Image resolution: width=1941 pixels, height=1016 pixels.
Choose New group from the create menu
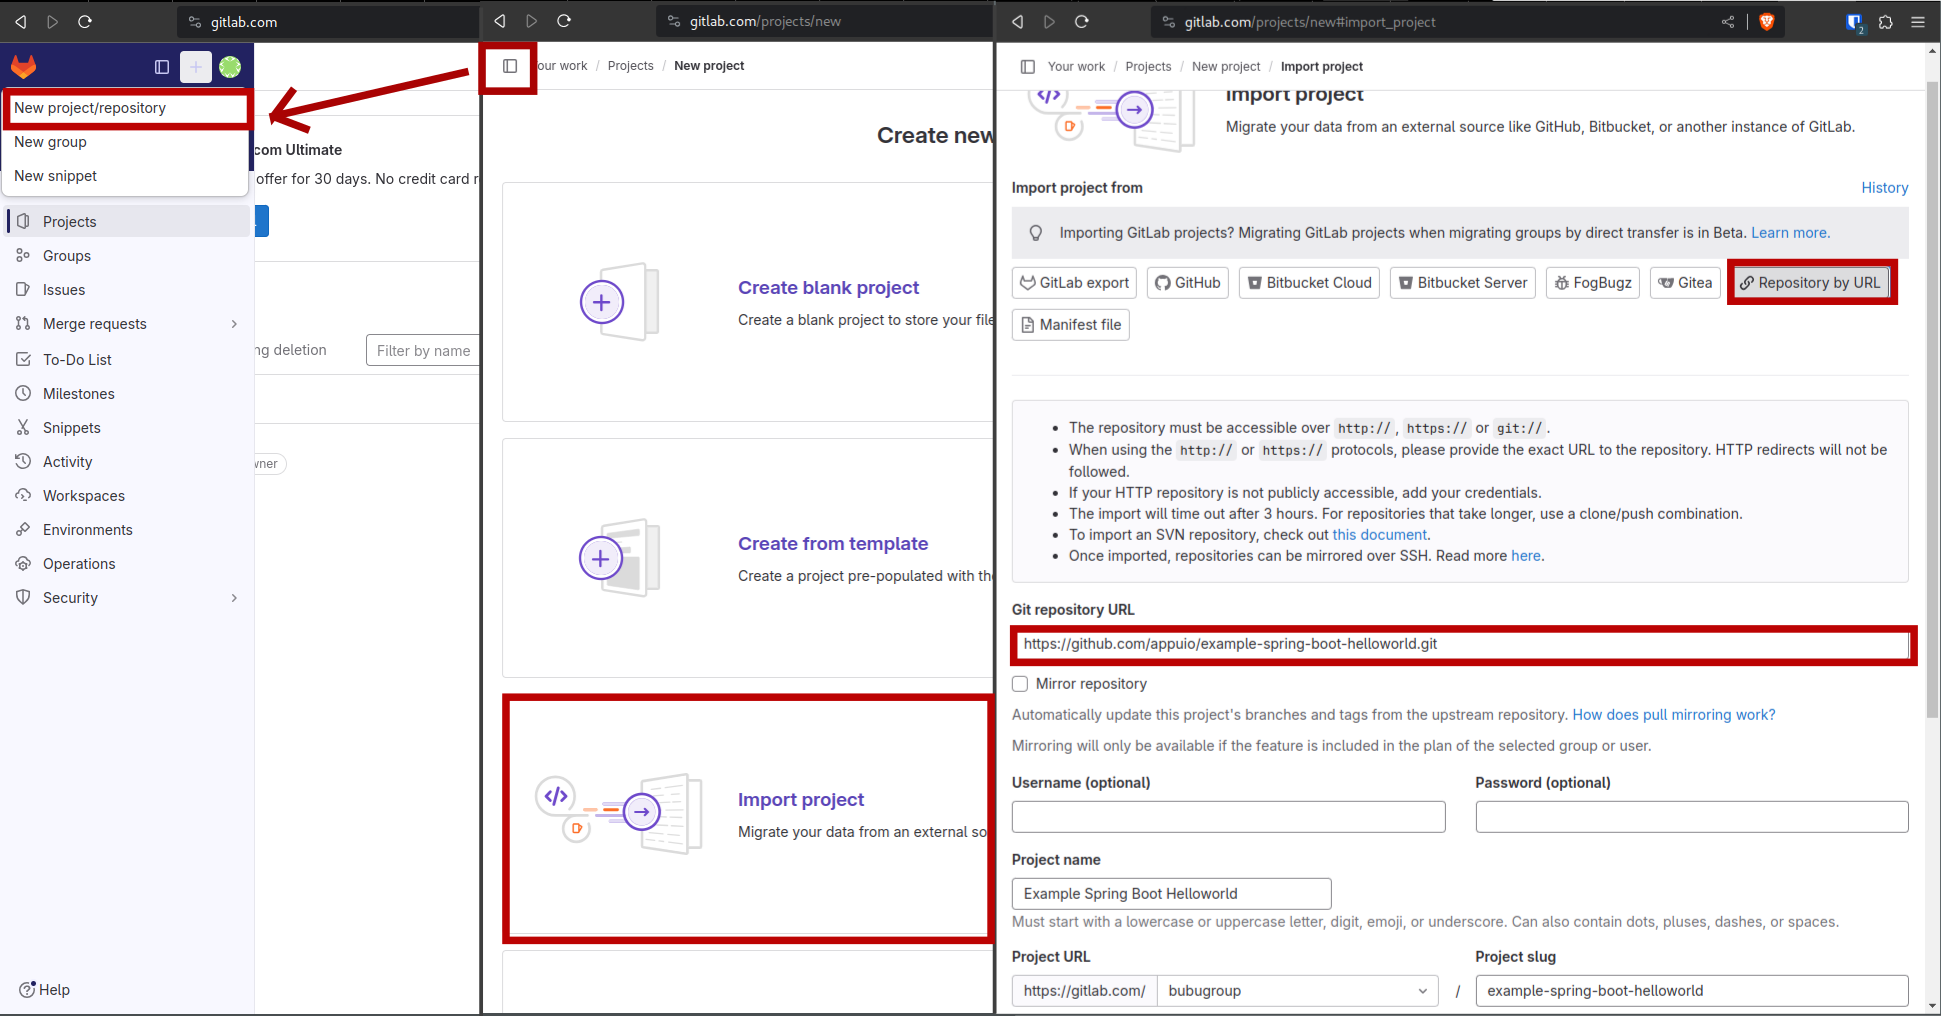click(x=50, y=141)
